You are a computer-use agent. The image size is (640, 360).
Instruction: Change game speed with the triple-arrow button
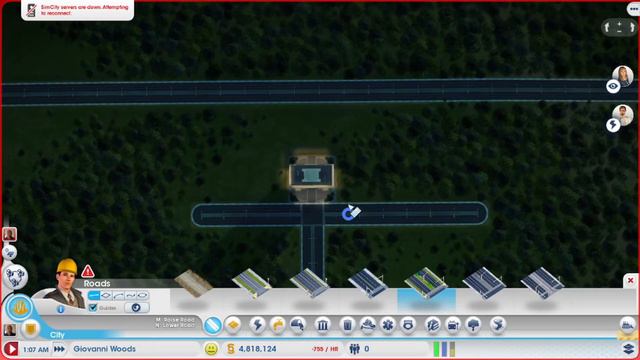tap(59, 349)
